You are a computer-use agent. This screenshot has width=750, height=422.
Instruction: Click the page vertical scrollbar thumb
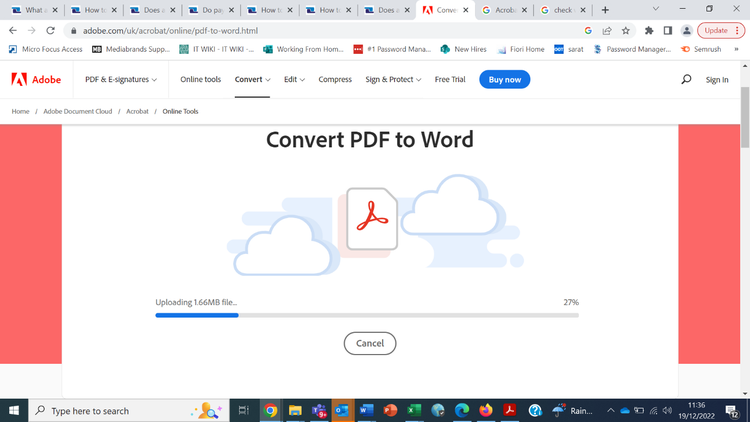[x=745, y=117]
